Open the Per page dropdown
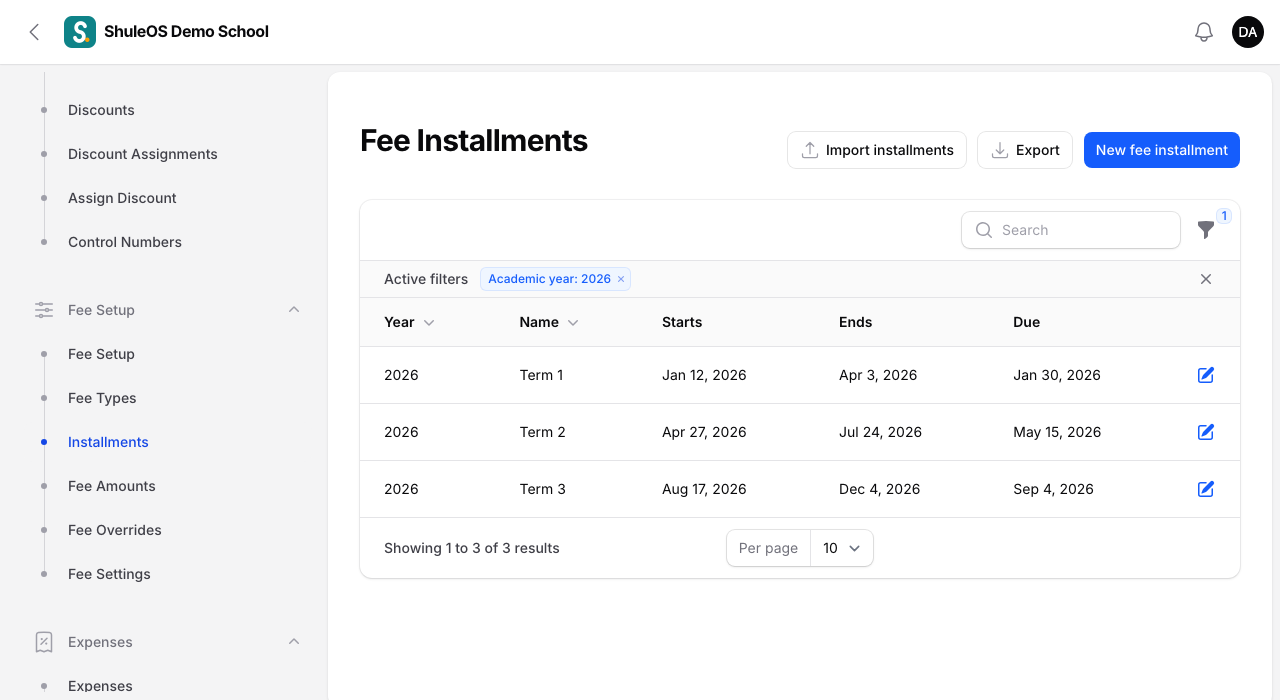 click(841, 548)
